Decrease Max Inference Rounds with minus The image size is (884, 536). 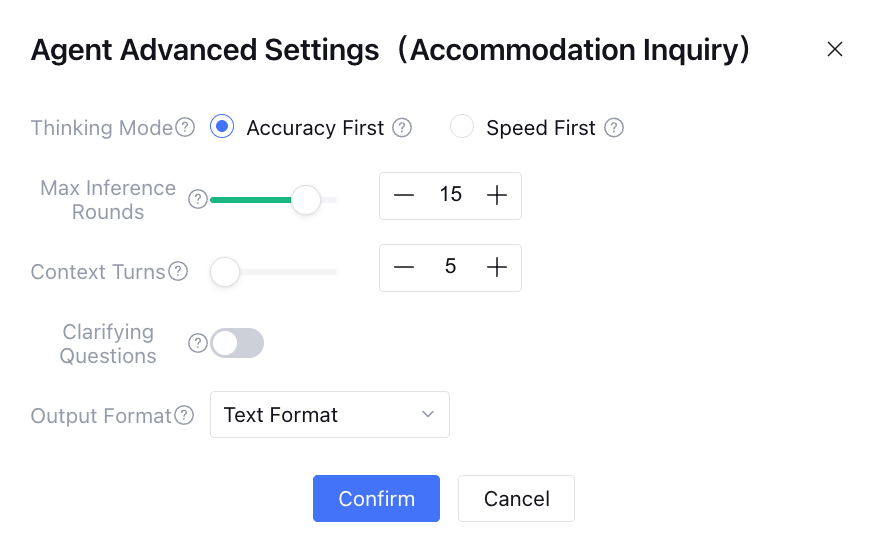pyautogui.click(x=404, y=195)
